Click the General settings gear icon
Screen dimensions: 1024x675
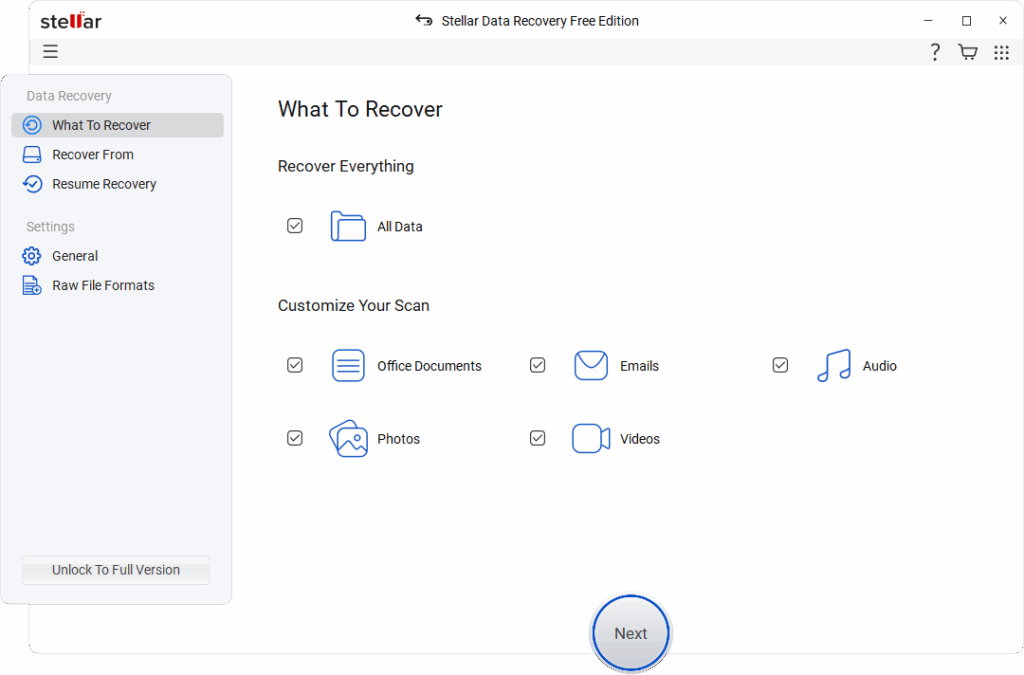pyautogui.click(x=31, y=256)
